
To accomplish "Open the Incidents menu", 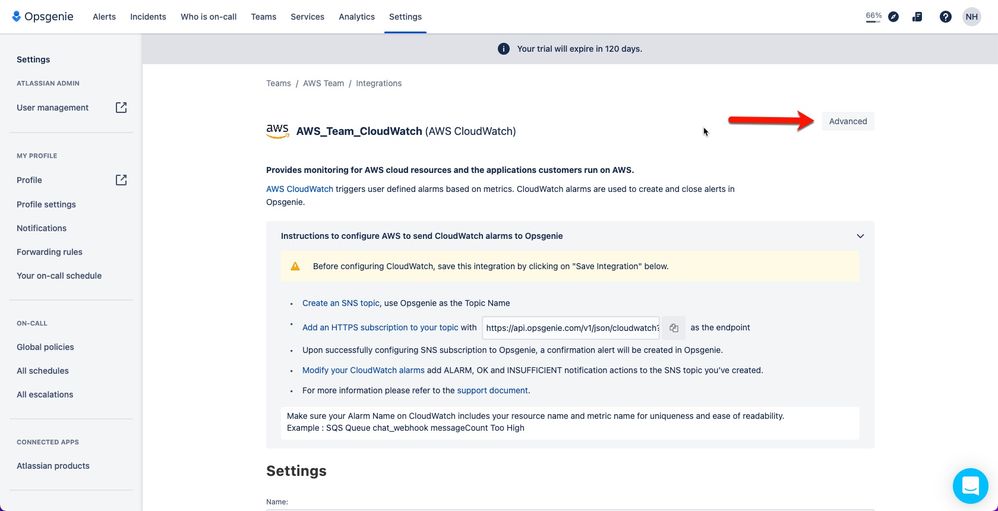I will click(x=148, y=17).
